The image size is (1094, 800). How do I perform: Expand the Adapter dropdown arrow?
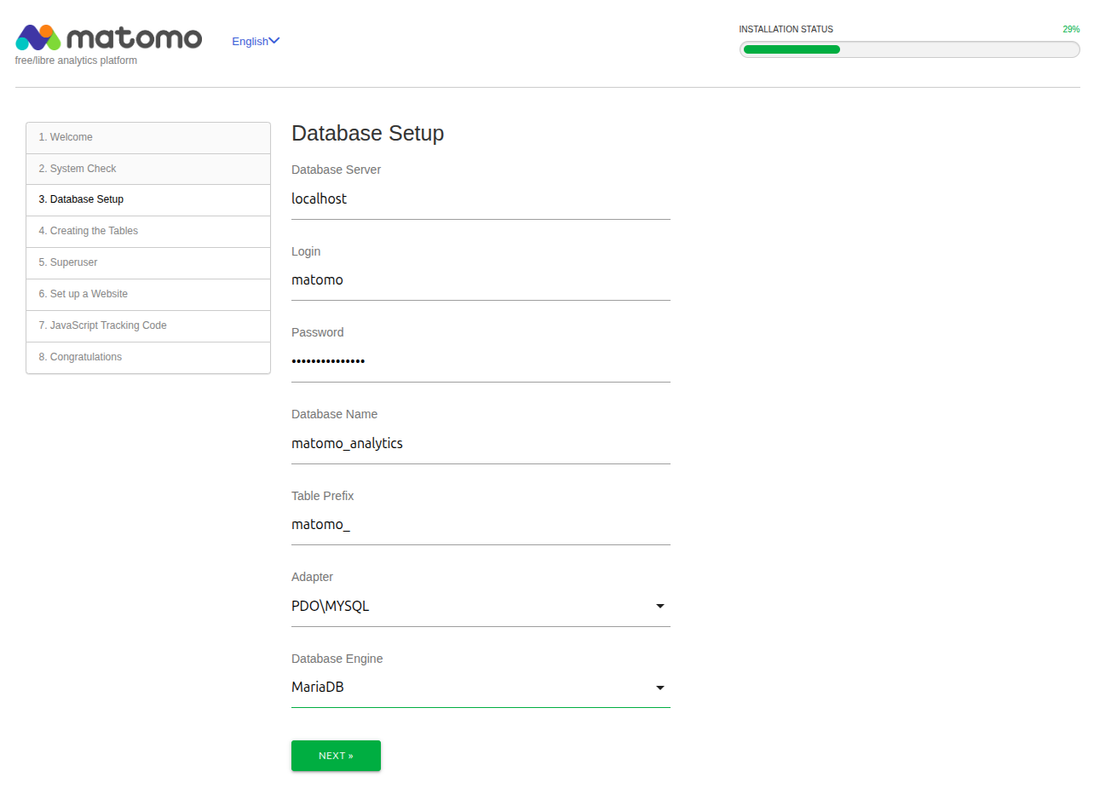click(x=659, y=606)
